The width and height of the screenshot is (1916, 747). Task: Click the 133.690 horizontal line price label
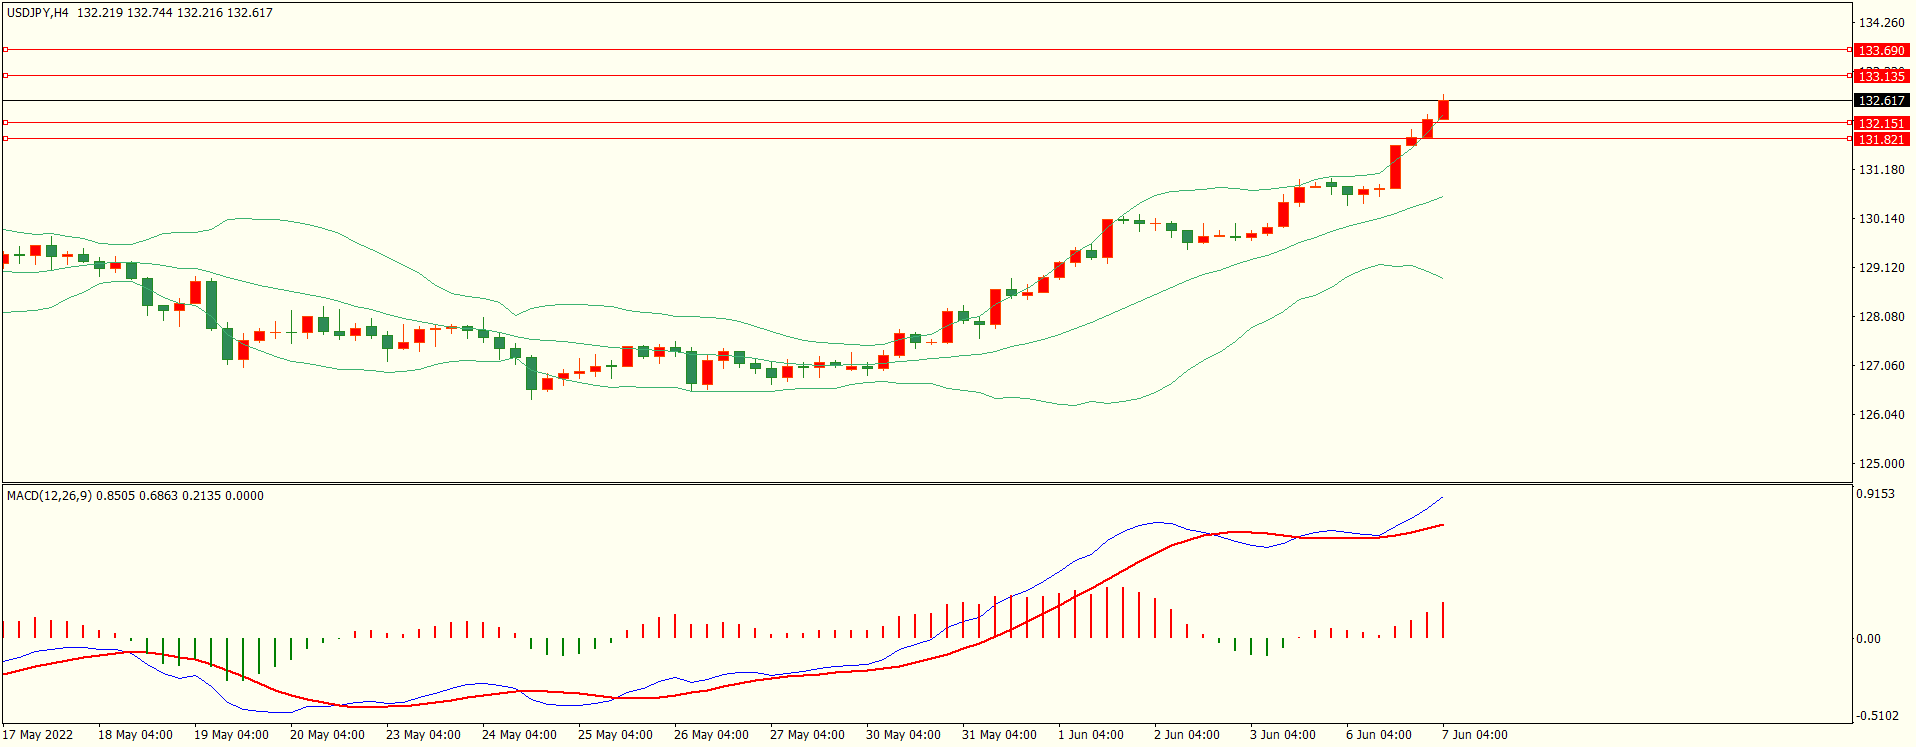pyautogui.click(x=1881, y=50)
